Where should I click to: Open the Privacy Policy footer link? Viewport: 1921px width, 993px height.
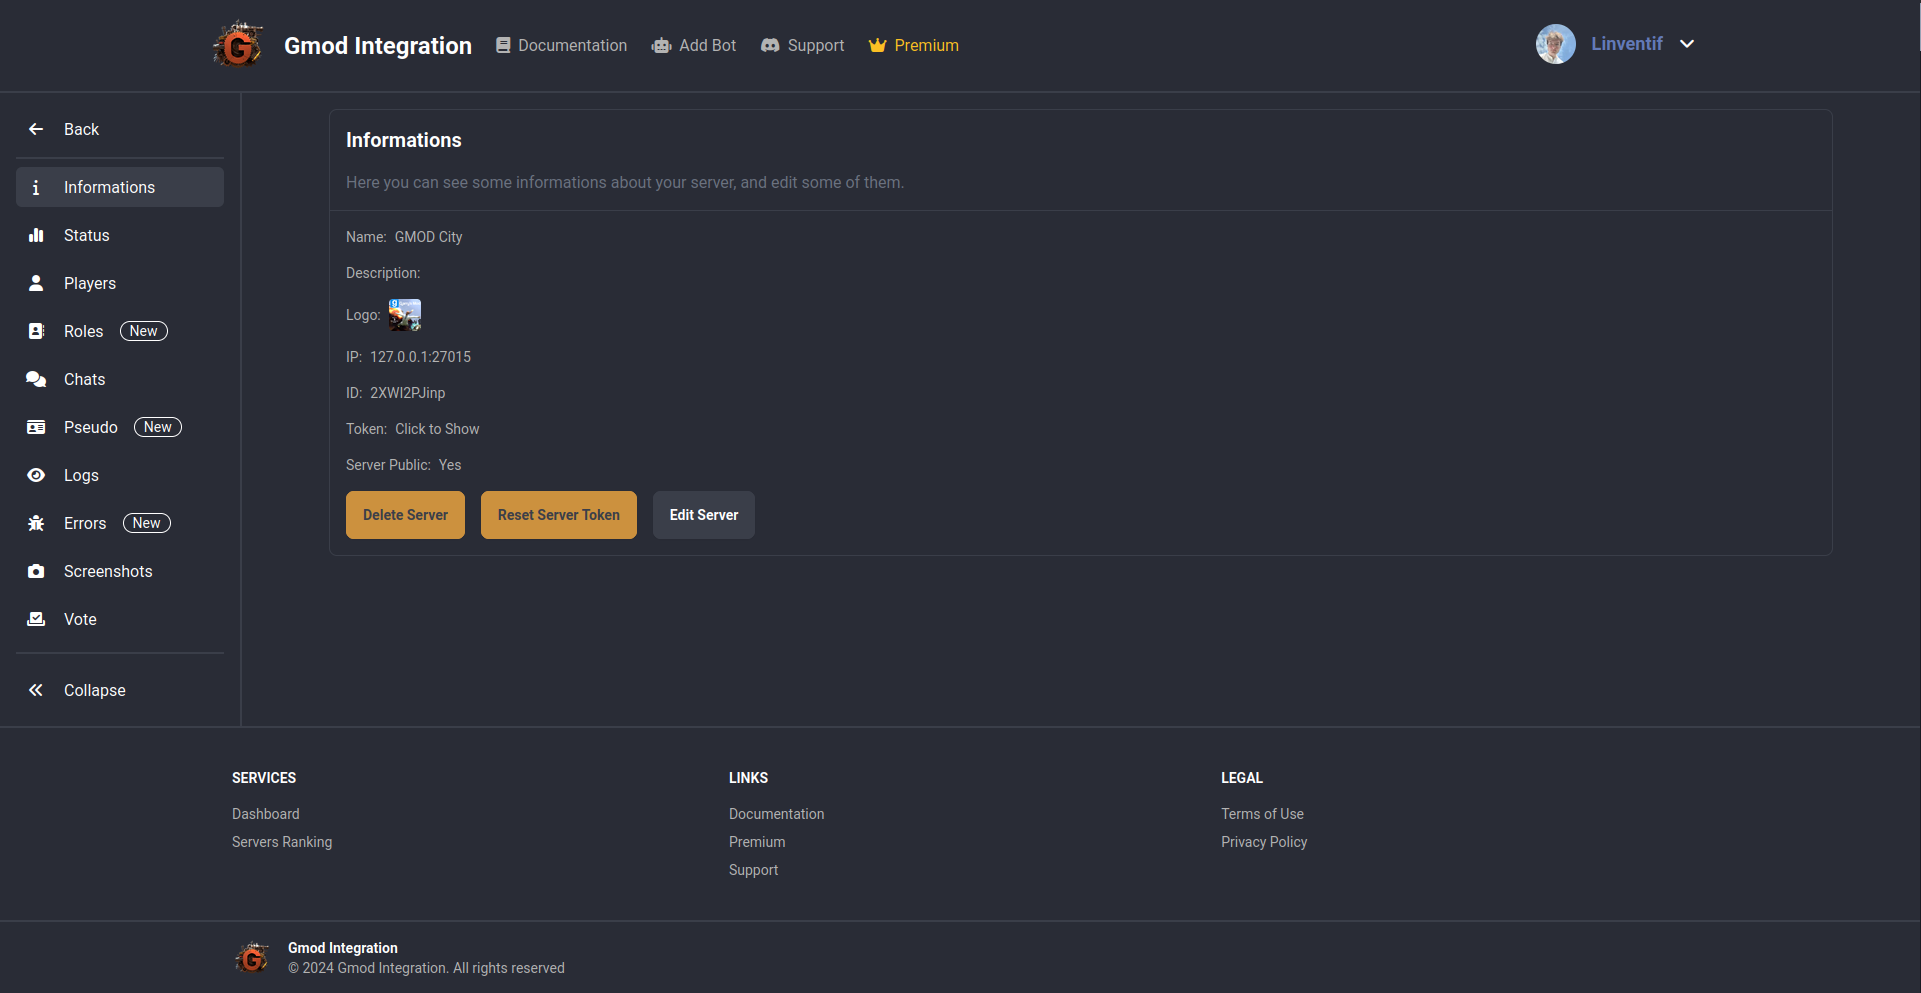pos(1263,842)
